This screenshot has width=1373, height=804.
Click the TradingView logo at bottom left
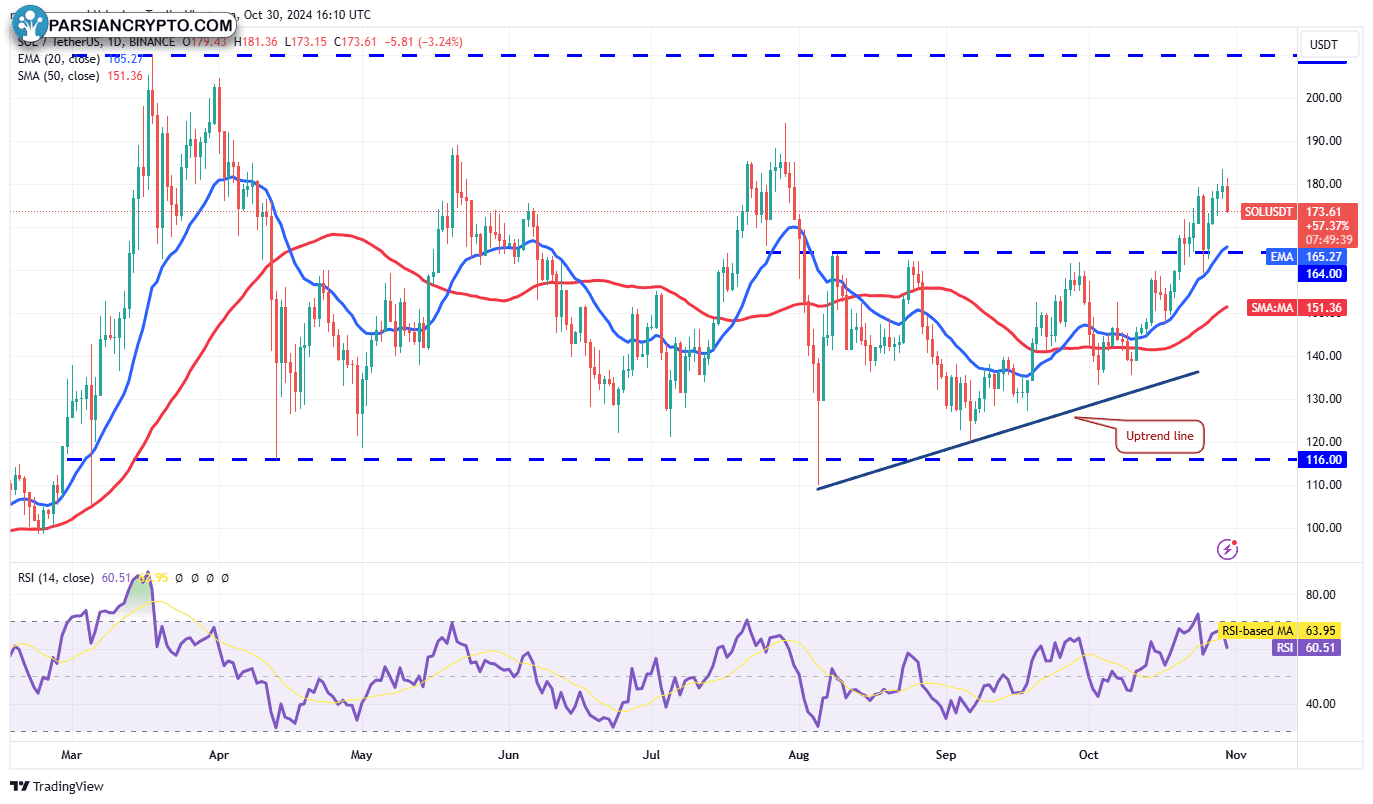(x=57, y=786)
